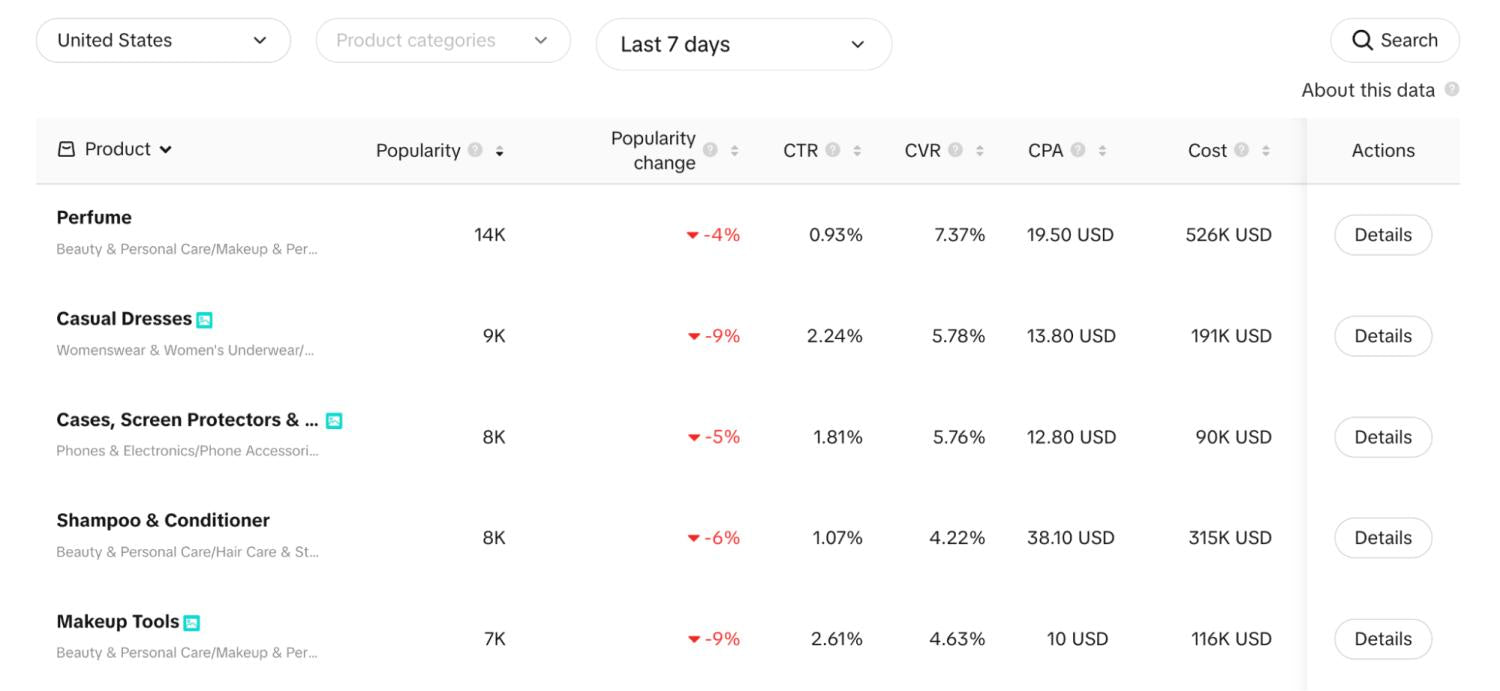The height and width of the screenshot is (691, 1500).
Task: Sort the table by Cost arrows
Action: [1266, 151]
